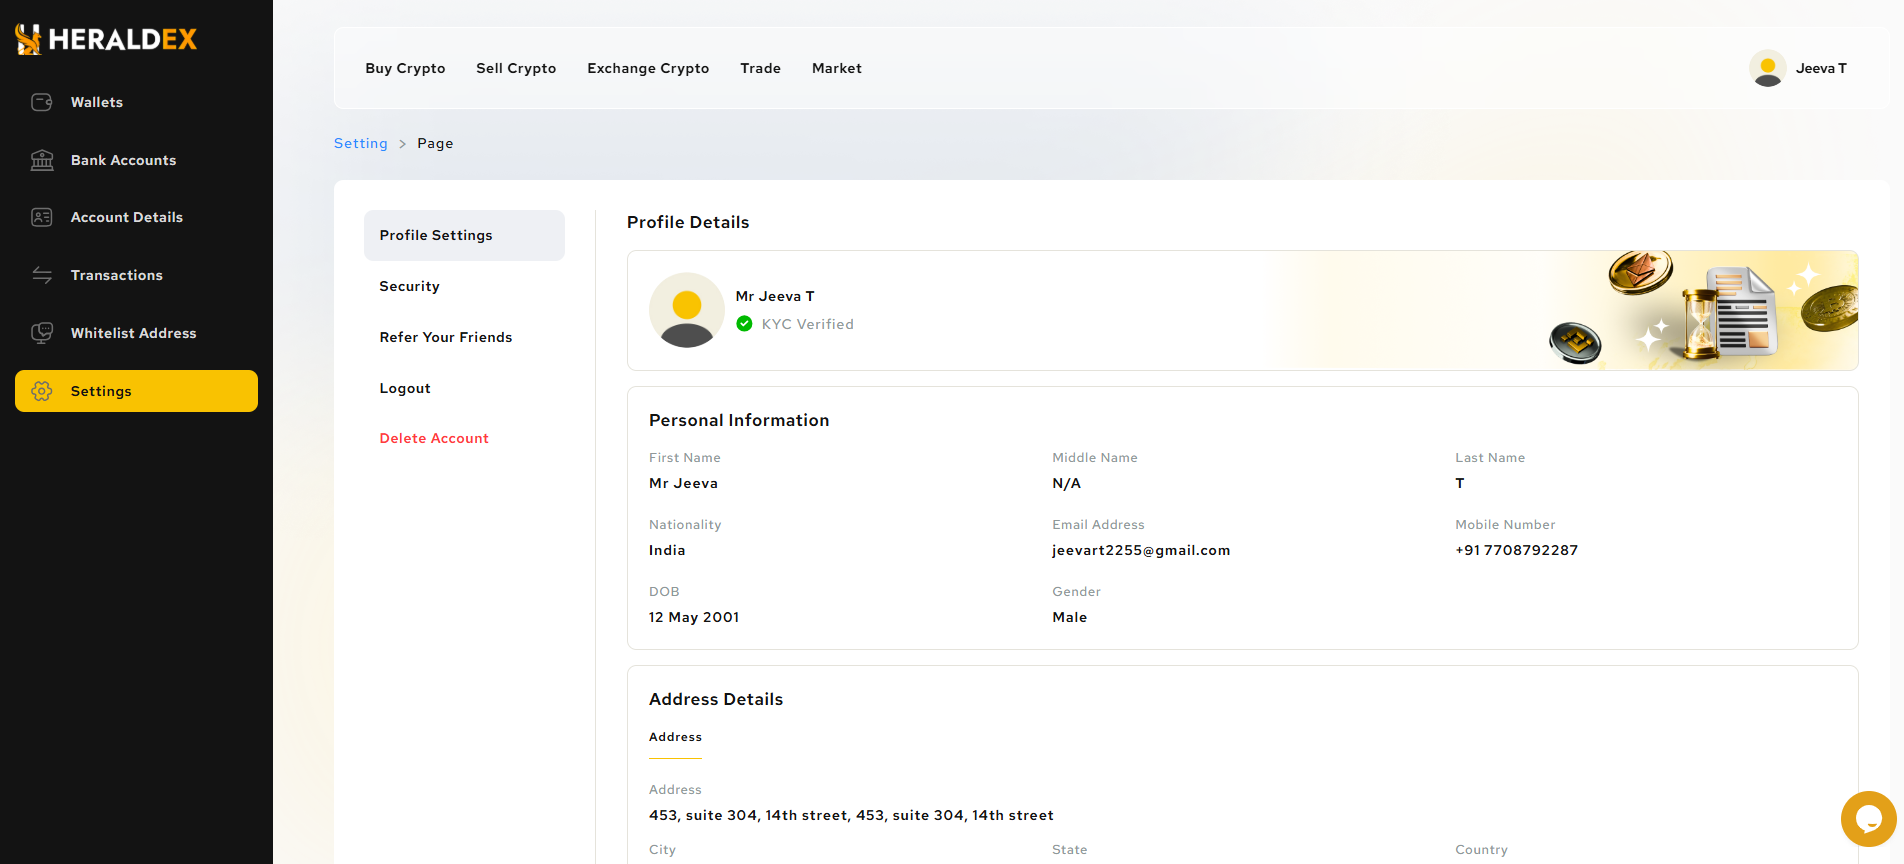1904x864 pixels.
Task: Click the HeraldEX logo
Action: click(x=106, y=39)
